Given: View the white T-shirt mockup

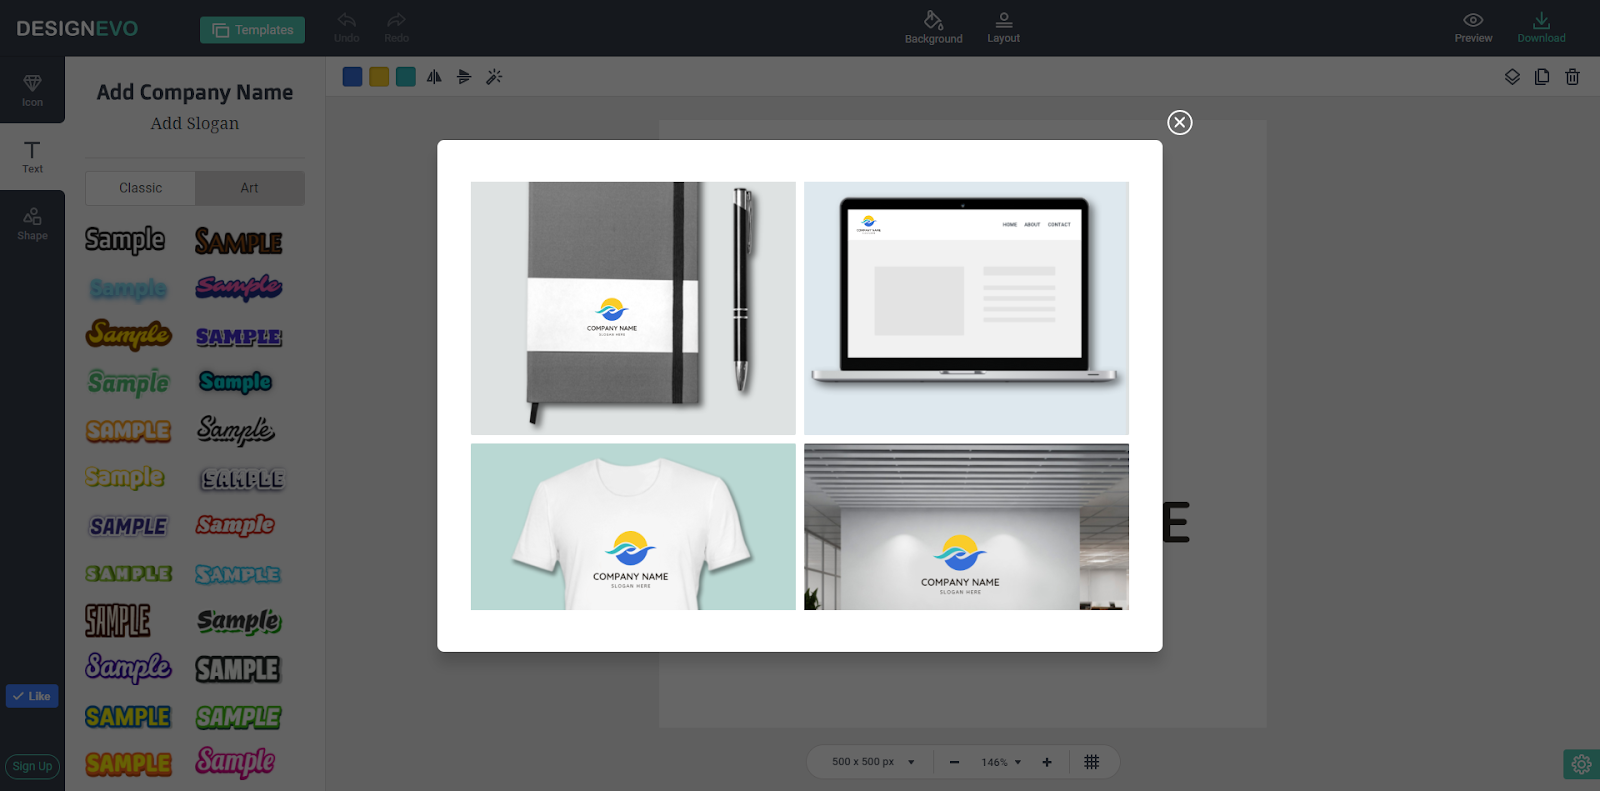Looking at the screenshot, I should coord(633,527).
